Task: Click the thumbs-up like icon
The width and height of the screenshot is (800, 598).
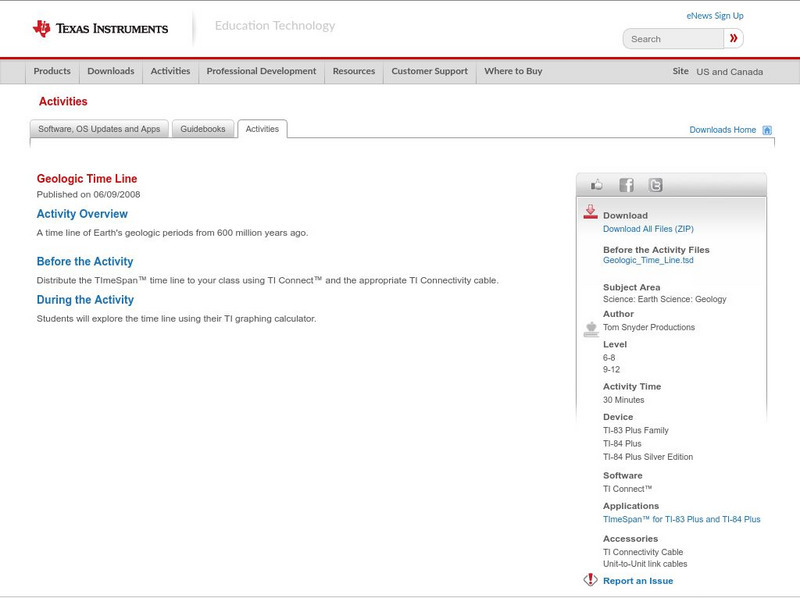Action: 597,185
